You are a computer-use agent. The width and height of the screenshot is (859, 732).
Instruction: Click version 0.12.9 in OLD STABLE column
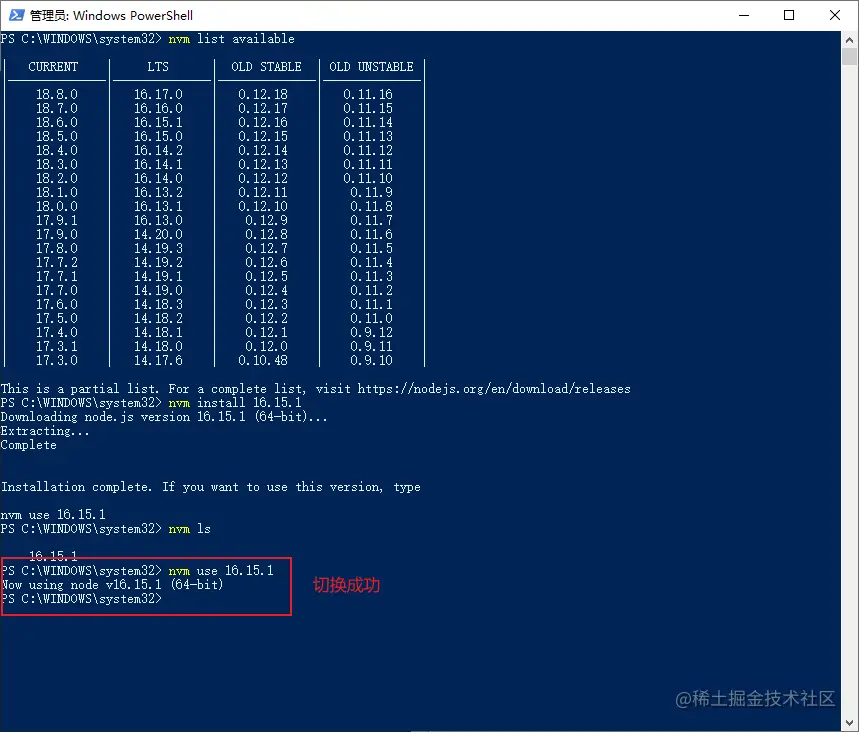tap(266, 220)
